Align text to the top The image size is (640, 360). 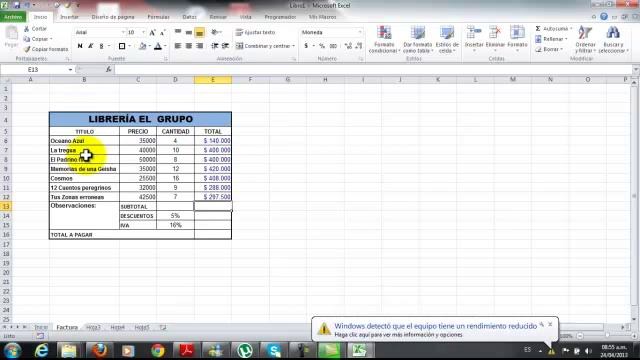(x=178, y=32)
